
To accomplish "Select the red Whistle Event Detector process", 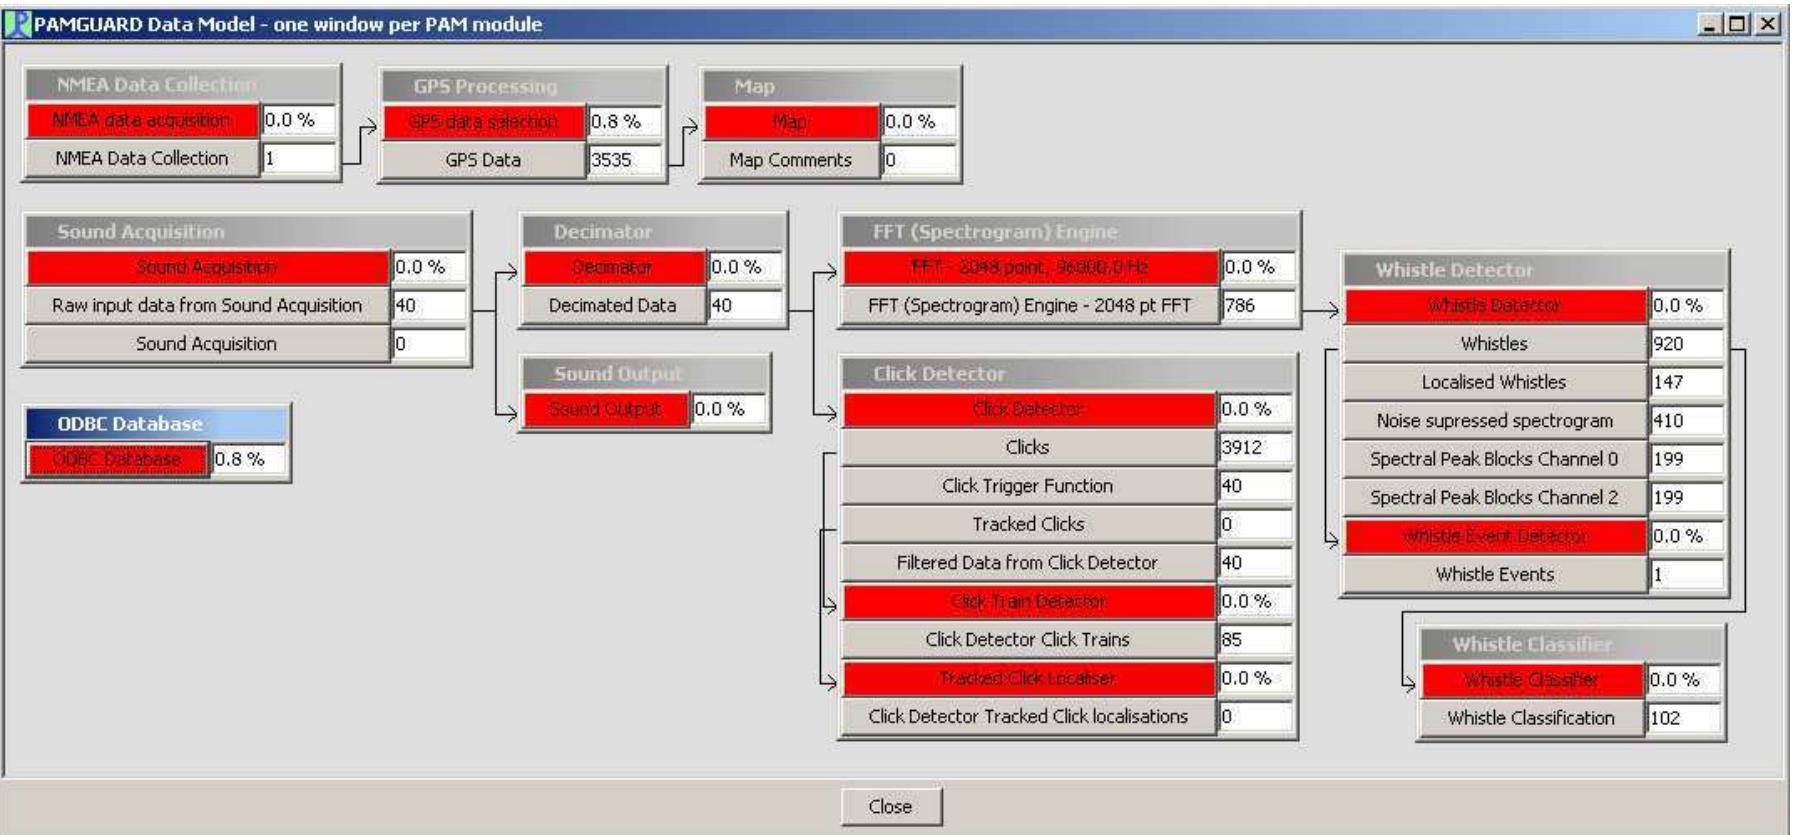I will [1495, 536].
